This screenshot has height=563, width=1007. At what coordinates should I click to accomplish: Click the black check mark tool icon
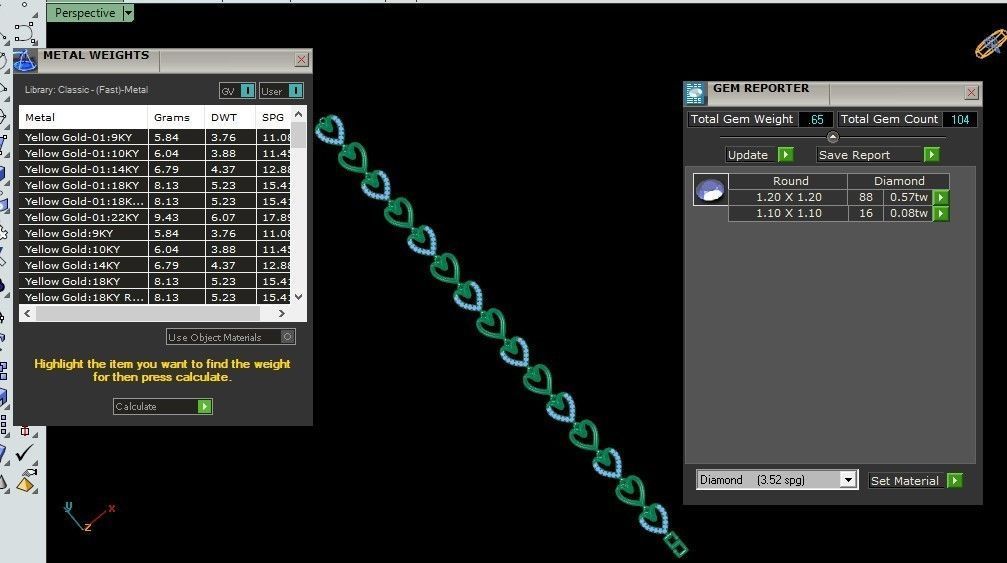click(24, 453)
